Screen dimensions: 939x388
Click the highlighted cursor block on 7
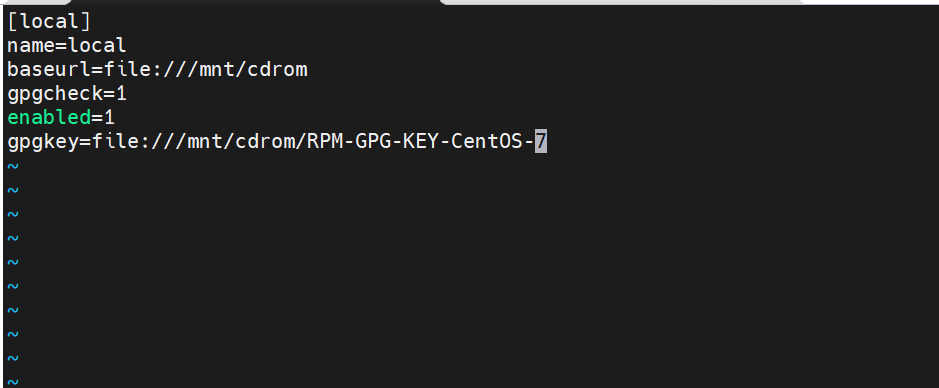(541, 141)
